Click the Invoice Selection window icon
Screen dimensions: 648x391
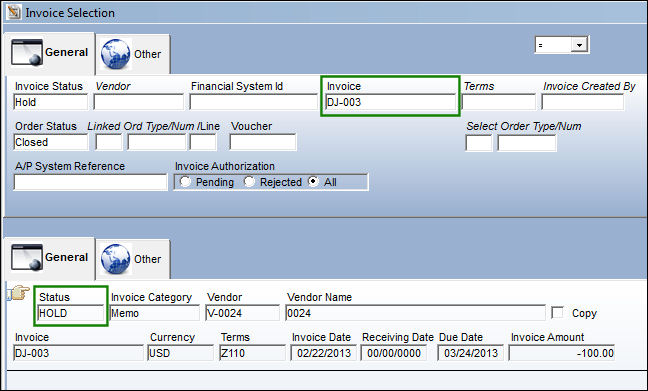pyautogui.click(x=14, y=12)
